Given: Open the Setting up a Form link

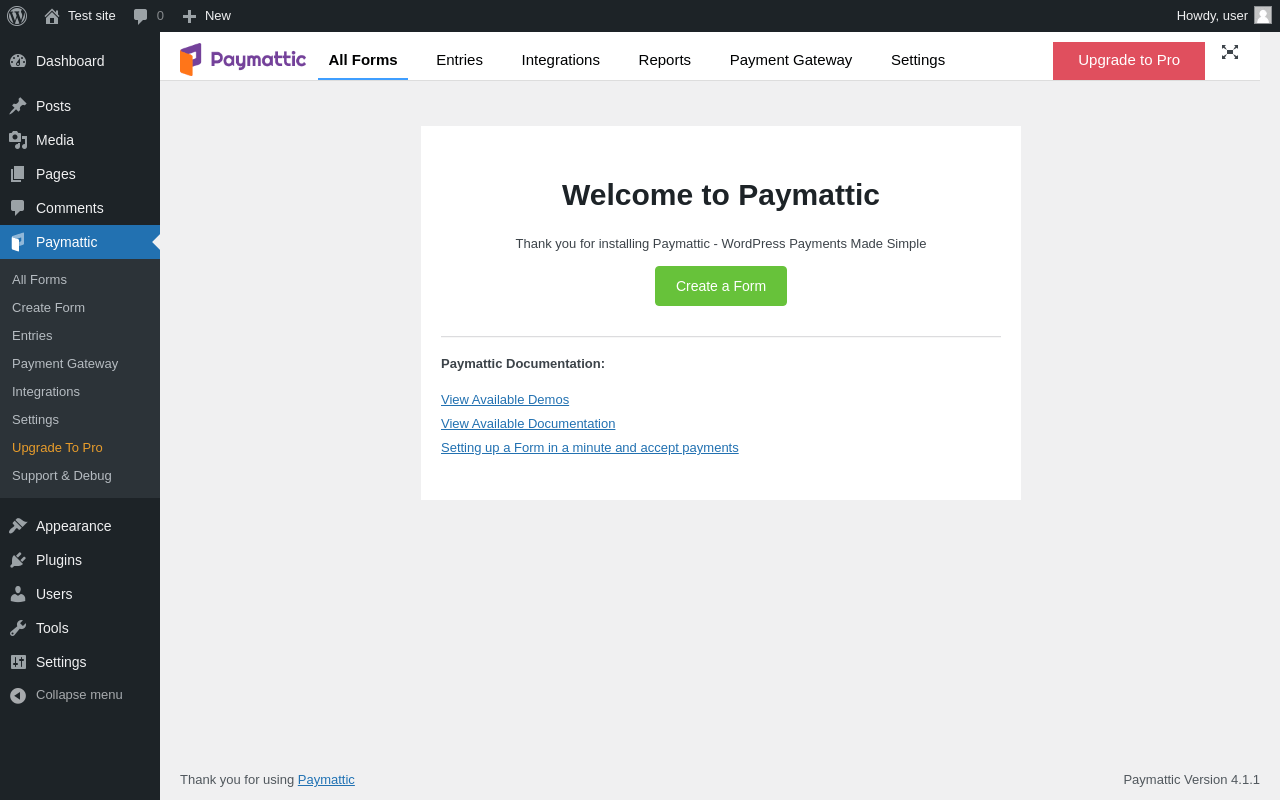Looking at the screenshot, I should (590, 448).
